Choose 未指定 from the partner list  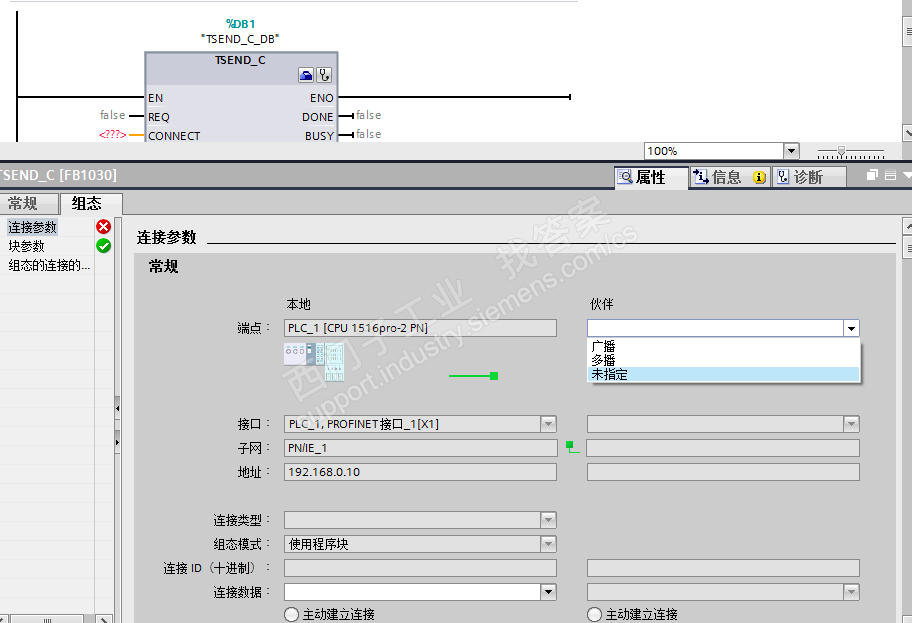[x=724, y=375]
